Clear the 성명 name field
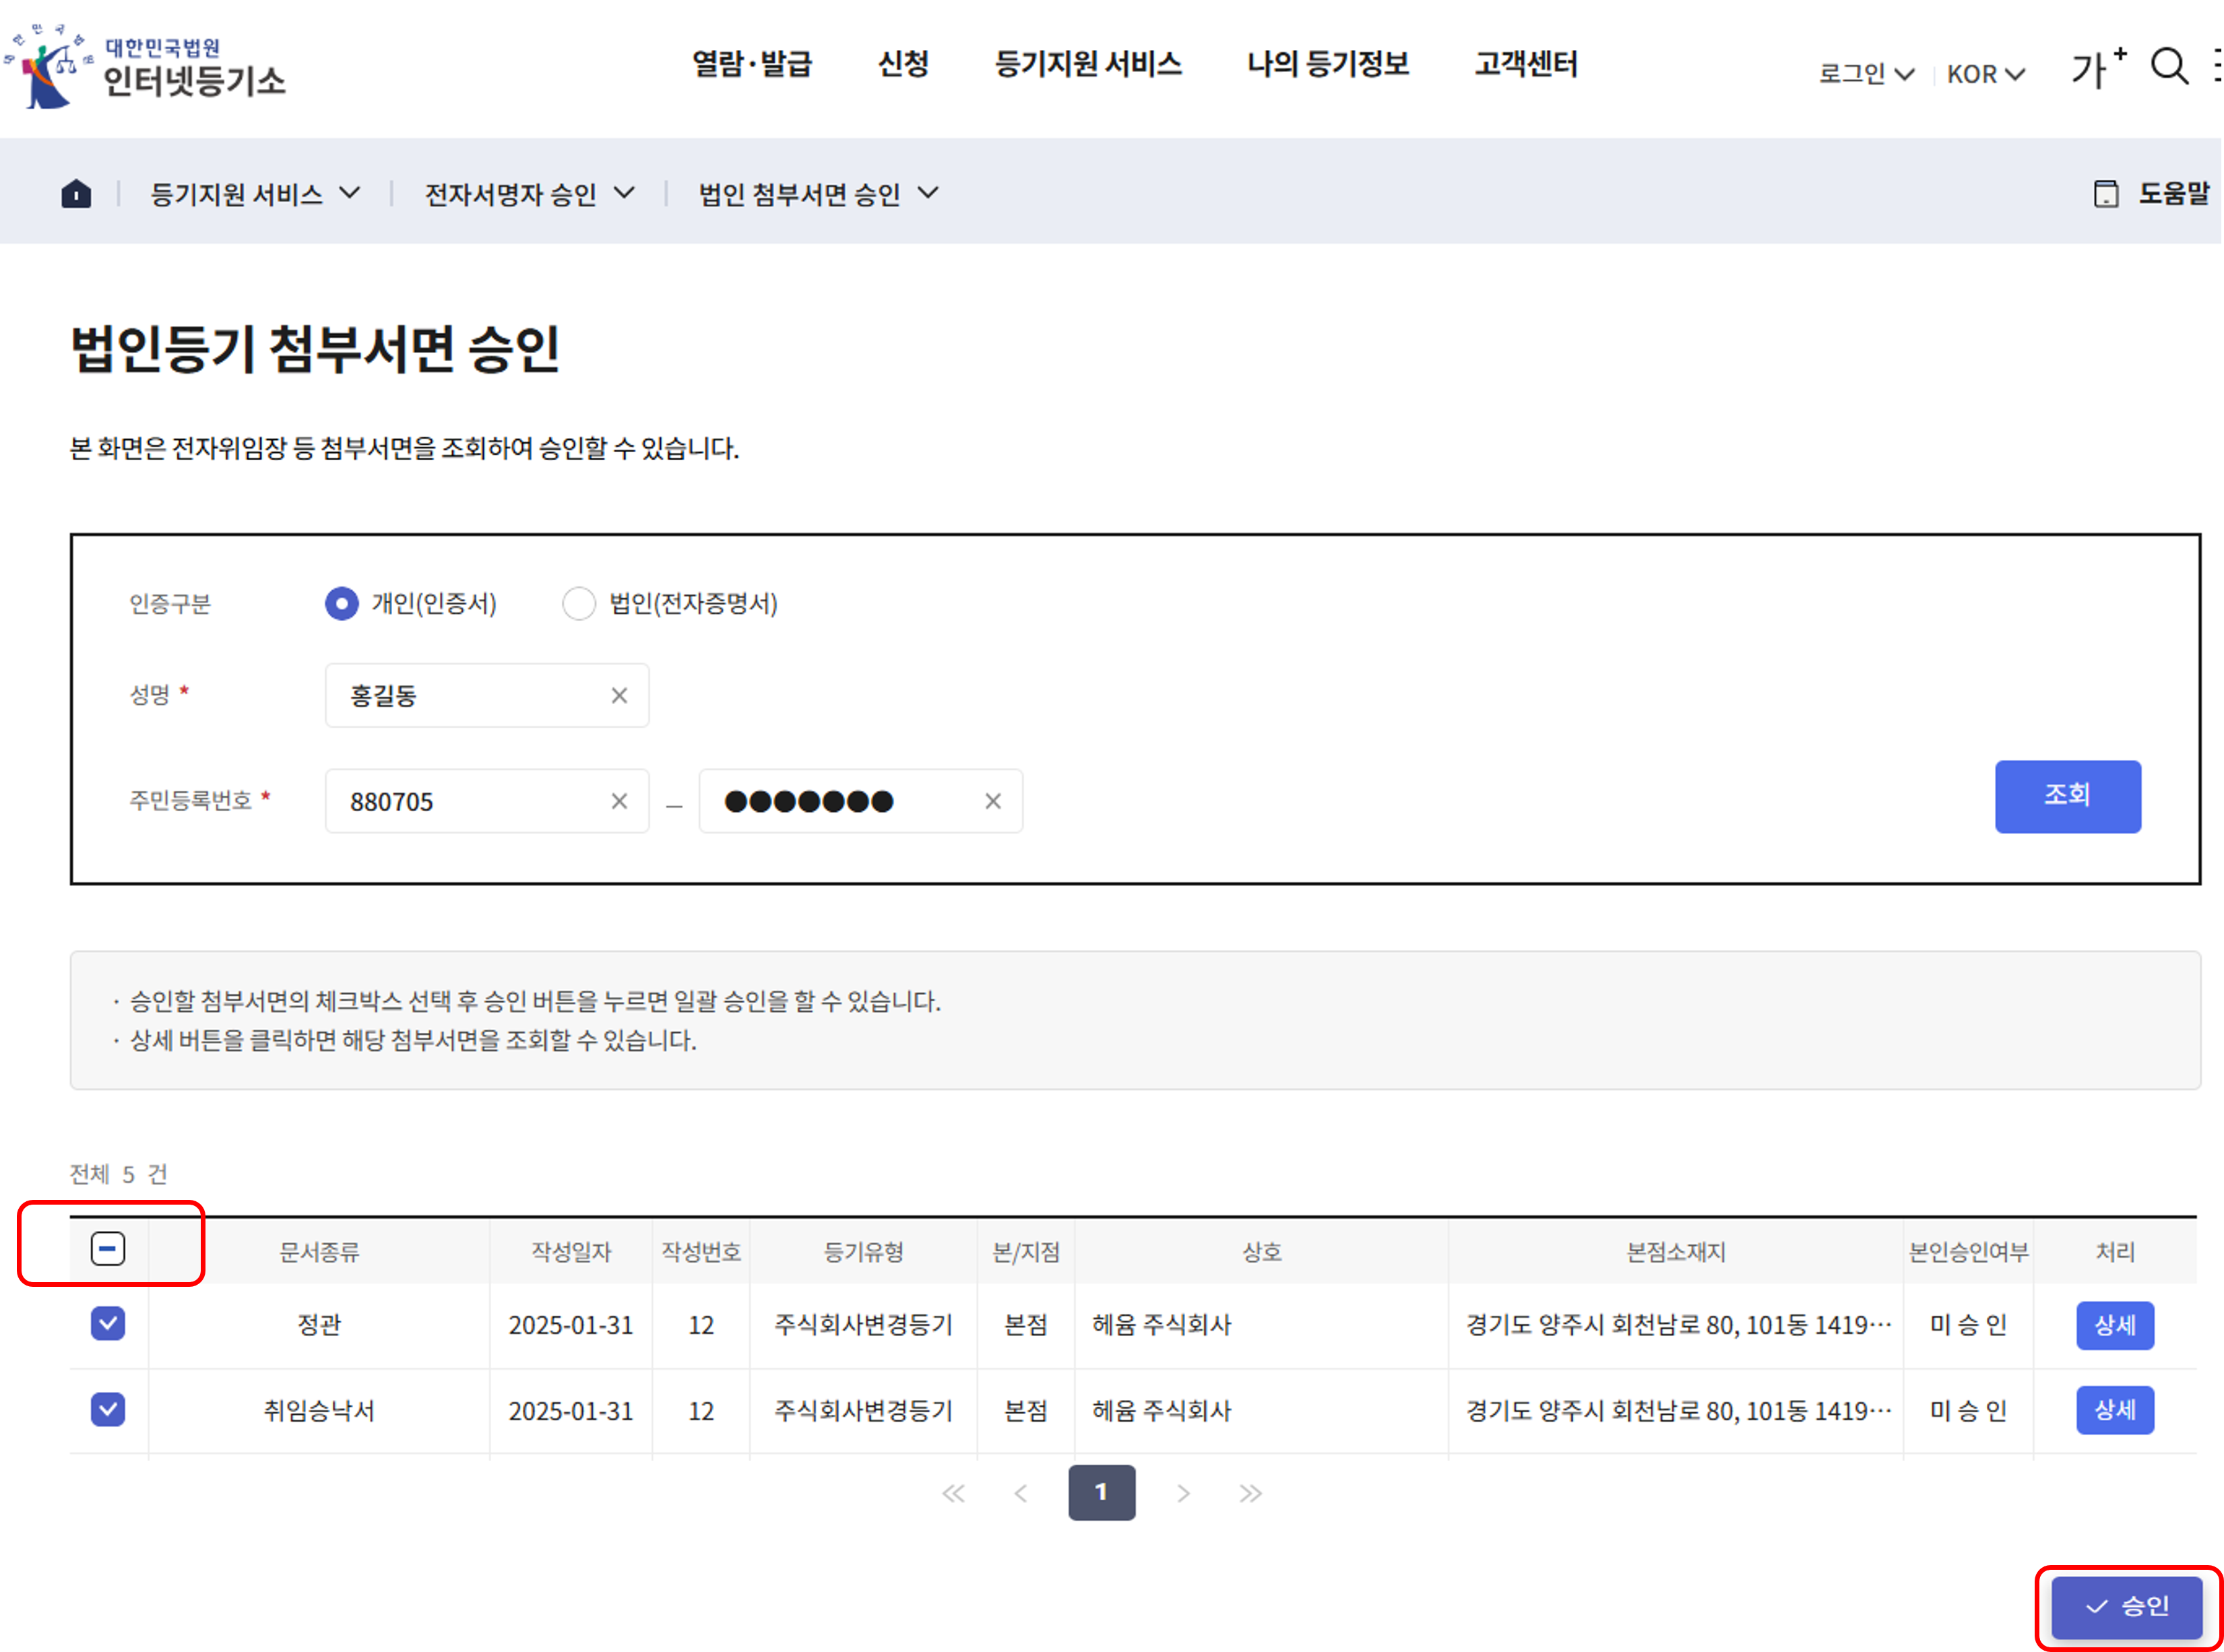This screenshot has width=2224, height=1652. tap(619, 695)
